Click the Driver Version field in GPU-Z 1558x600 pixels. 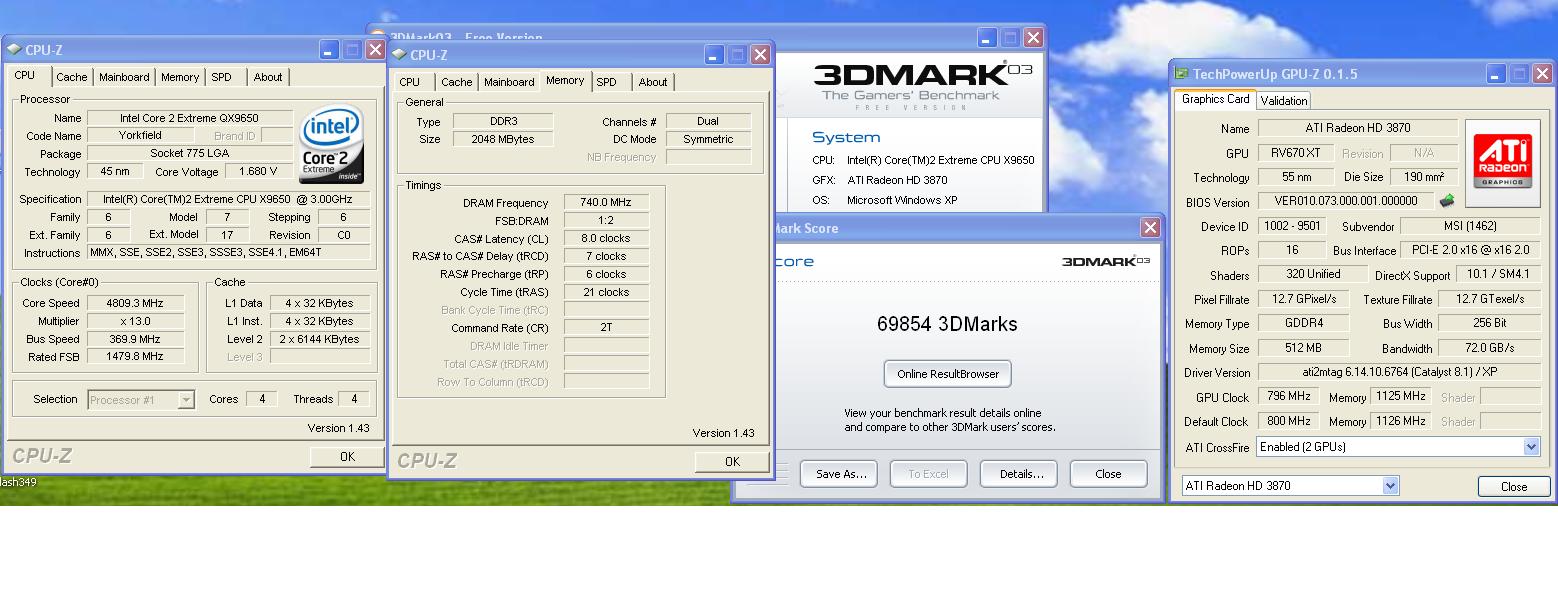(x=1399, y=373)
